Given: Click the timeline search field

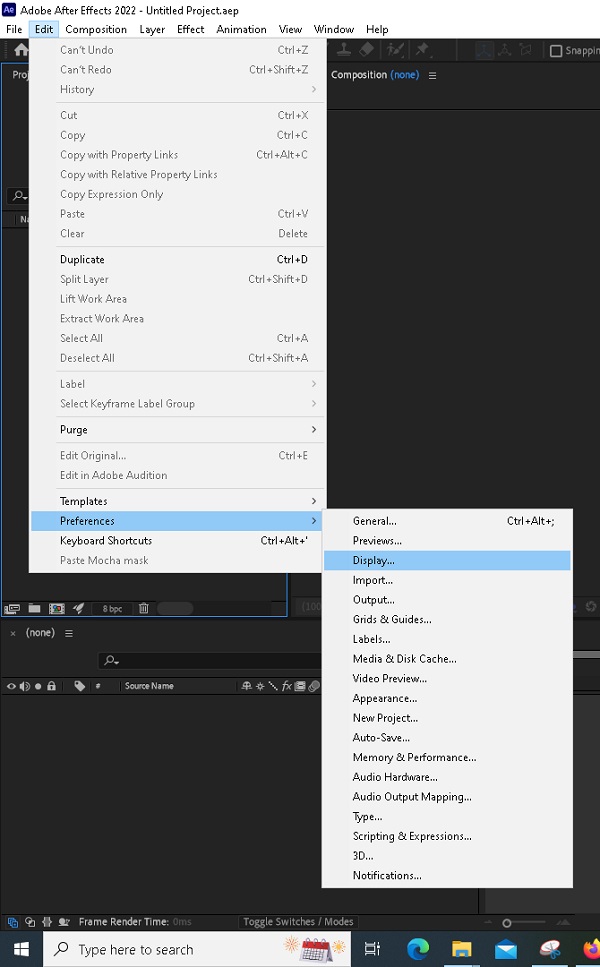Looking at the screenshot, I should (x=210, y=660).
